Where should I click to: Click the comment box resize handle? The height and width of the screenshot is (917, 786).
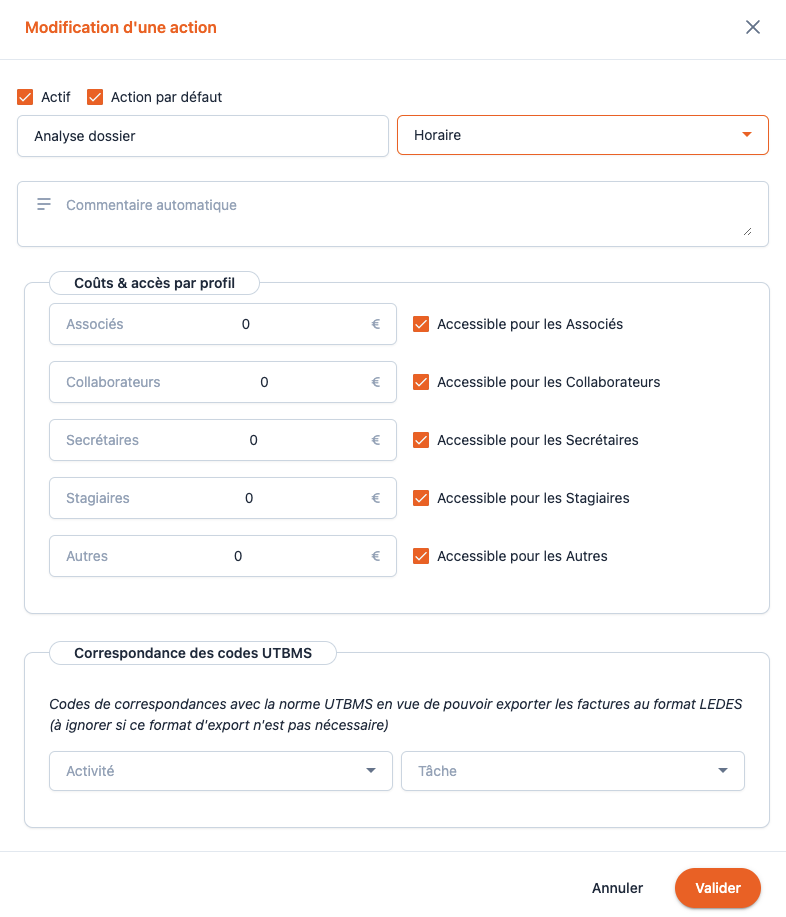tap(747, 232)
